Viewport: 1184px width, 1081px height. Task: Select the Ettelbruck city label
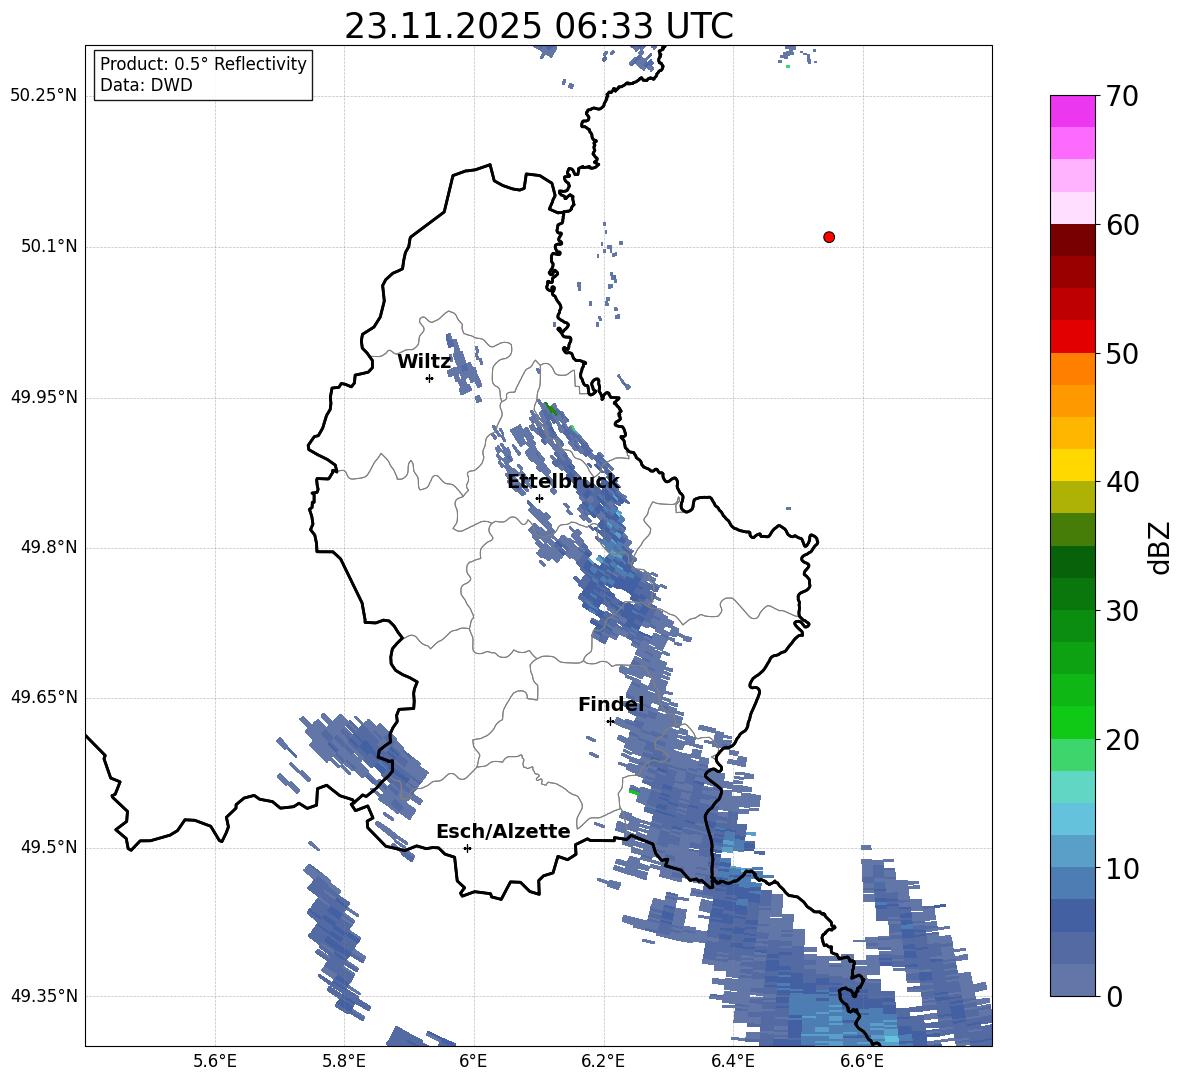(563, 481)
